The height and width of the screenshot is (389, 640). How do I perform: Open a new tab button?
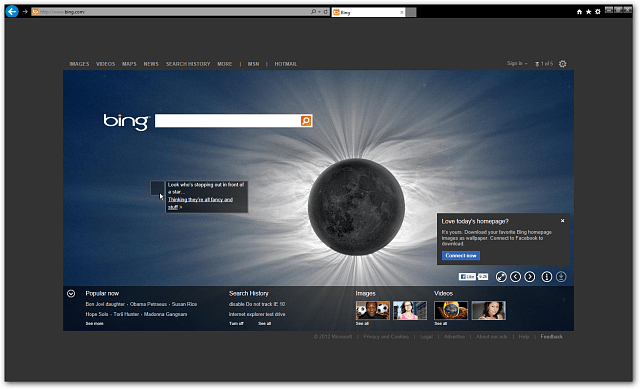coord(411,12)
